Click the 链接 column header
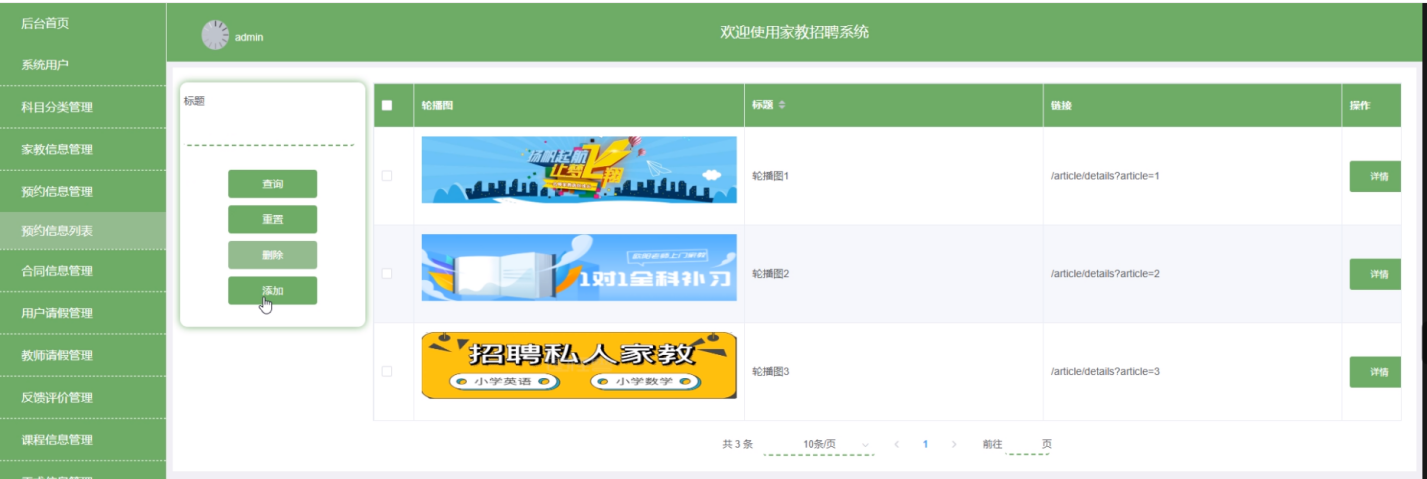Screen dimensions: 1427x479 click(1061, 105)
